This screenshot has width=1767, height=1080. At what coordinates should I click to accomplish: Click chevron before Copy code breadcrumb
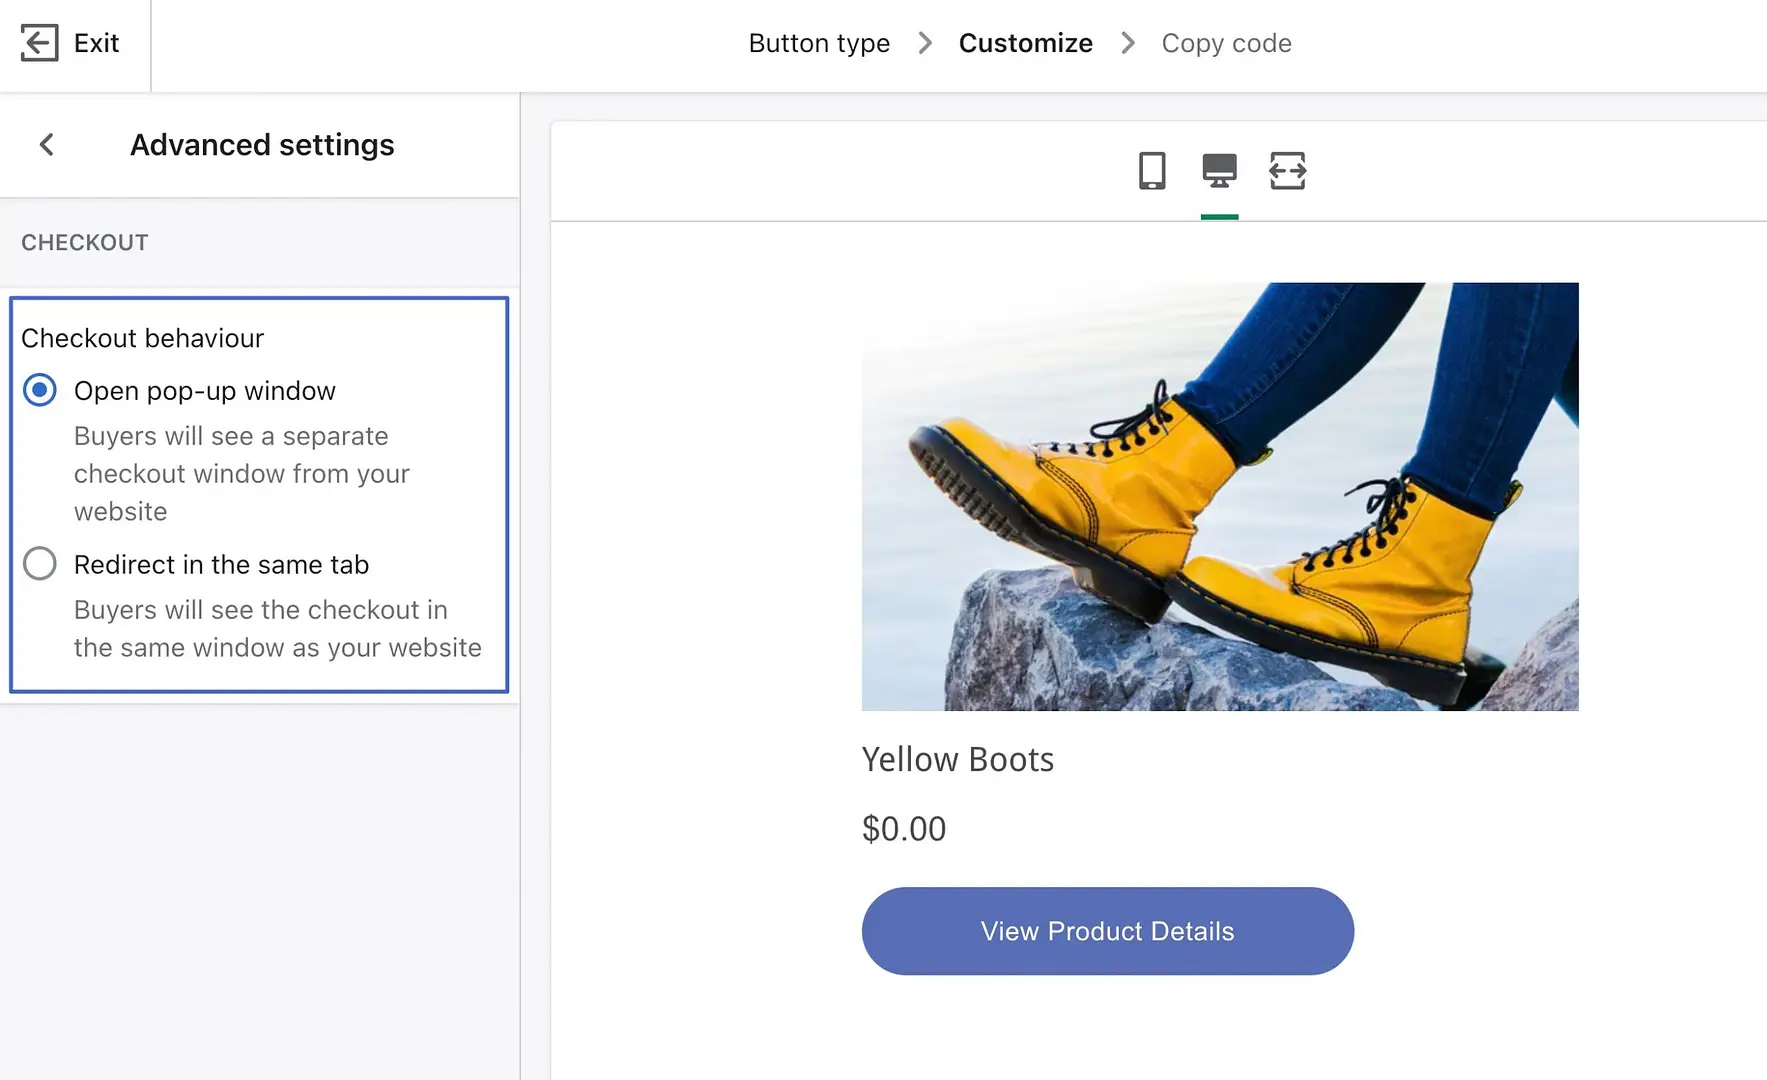click(x=1128, y=43)
